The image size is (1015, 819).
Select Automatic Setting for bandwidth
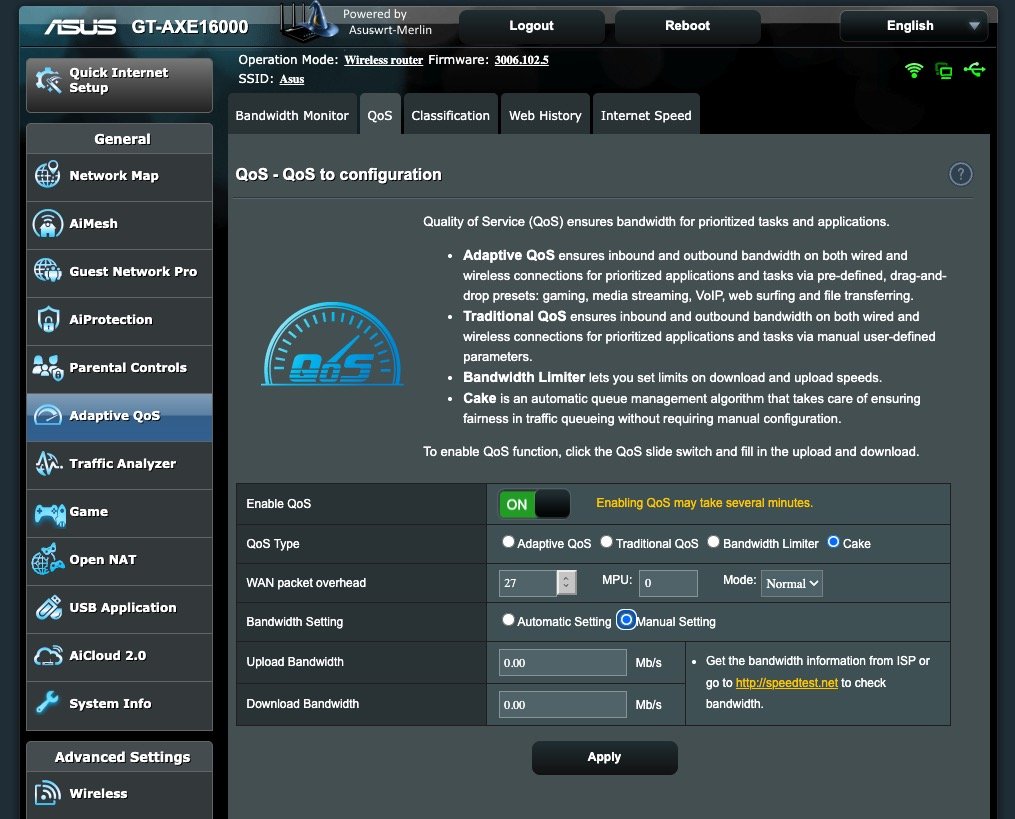[x=508, y=620]
